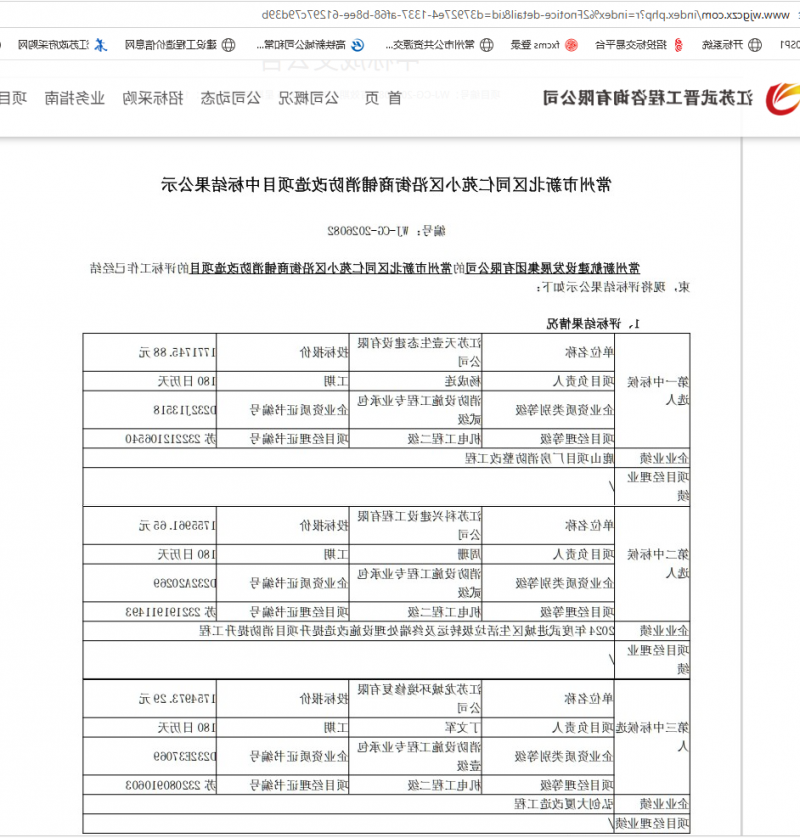The image size is (800, 838).
Task: Click the project manager name 丁文军
Action: tap(463, 728)
